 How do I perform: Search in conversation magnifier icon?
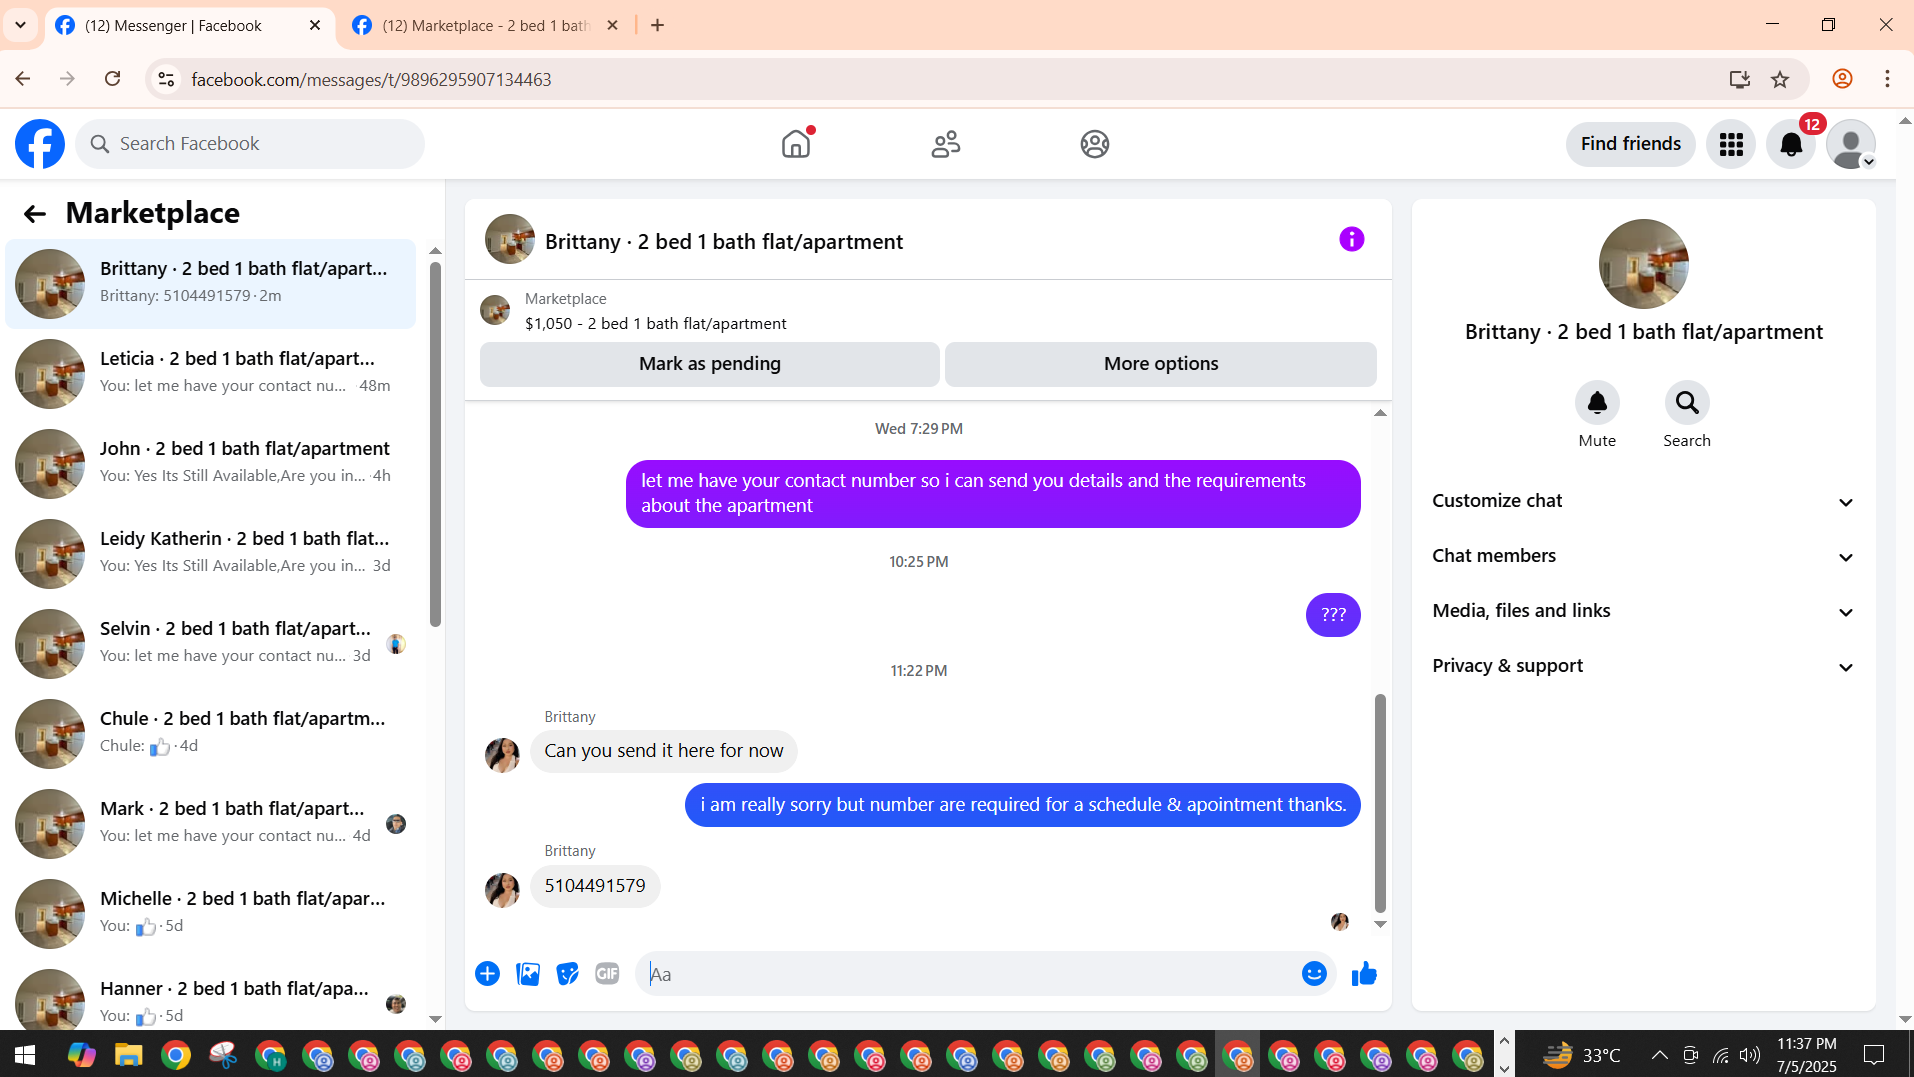(1687, 403)
